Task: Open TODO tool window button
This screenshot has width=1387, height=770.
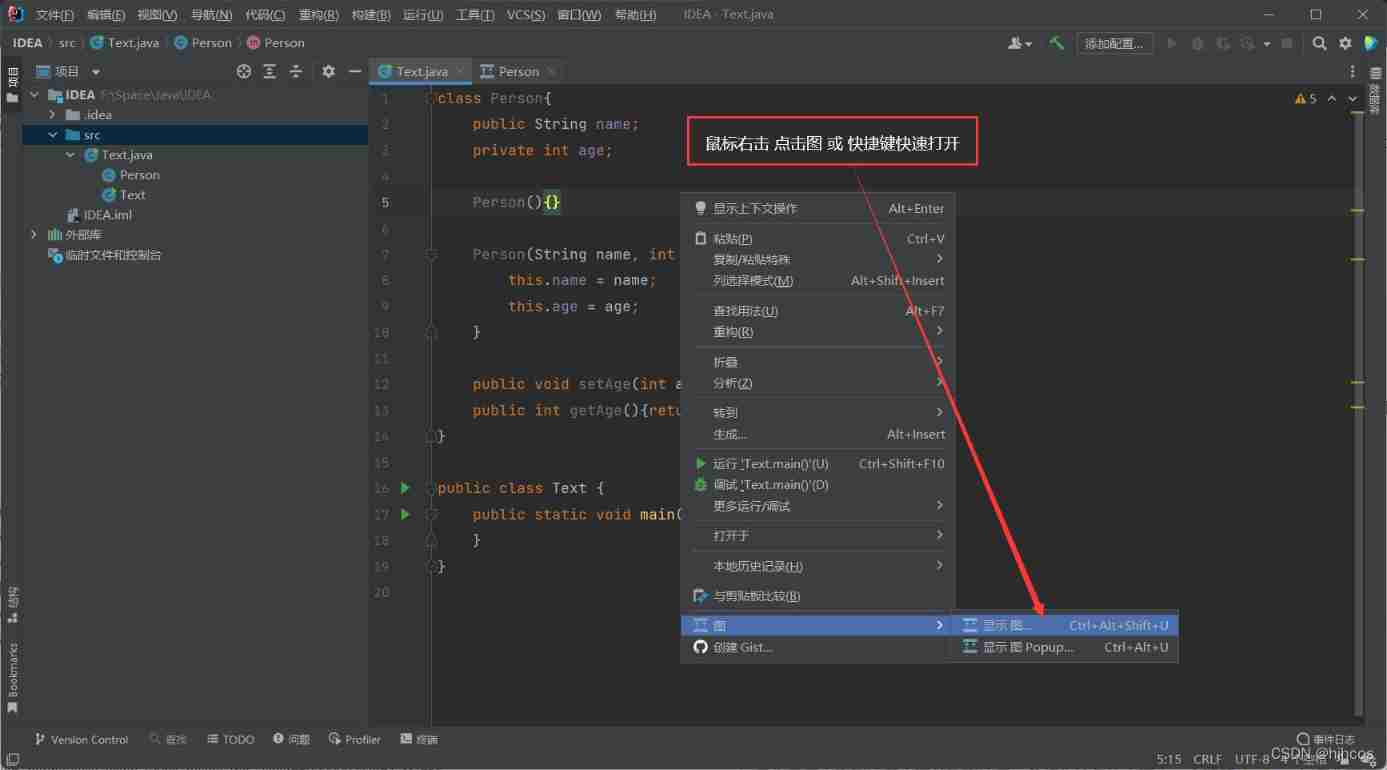Action: click(231, 739)
